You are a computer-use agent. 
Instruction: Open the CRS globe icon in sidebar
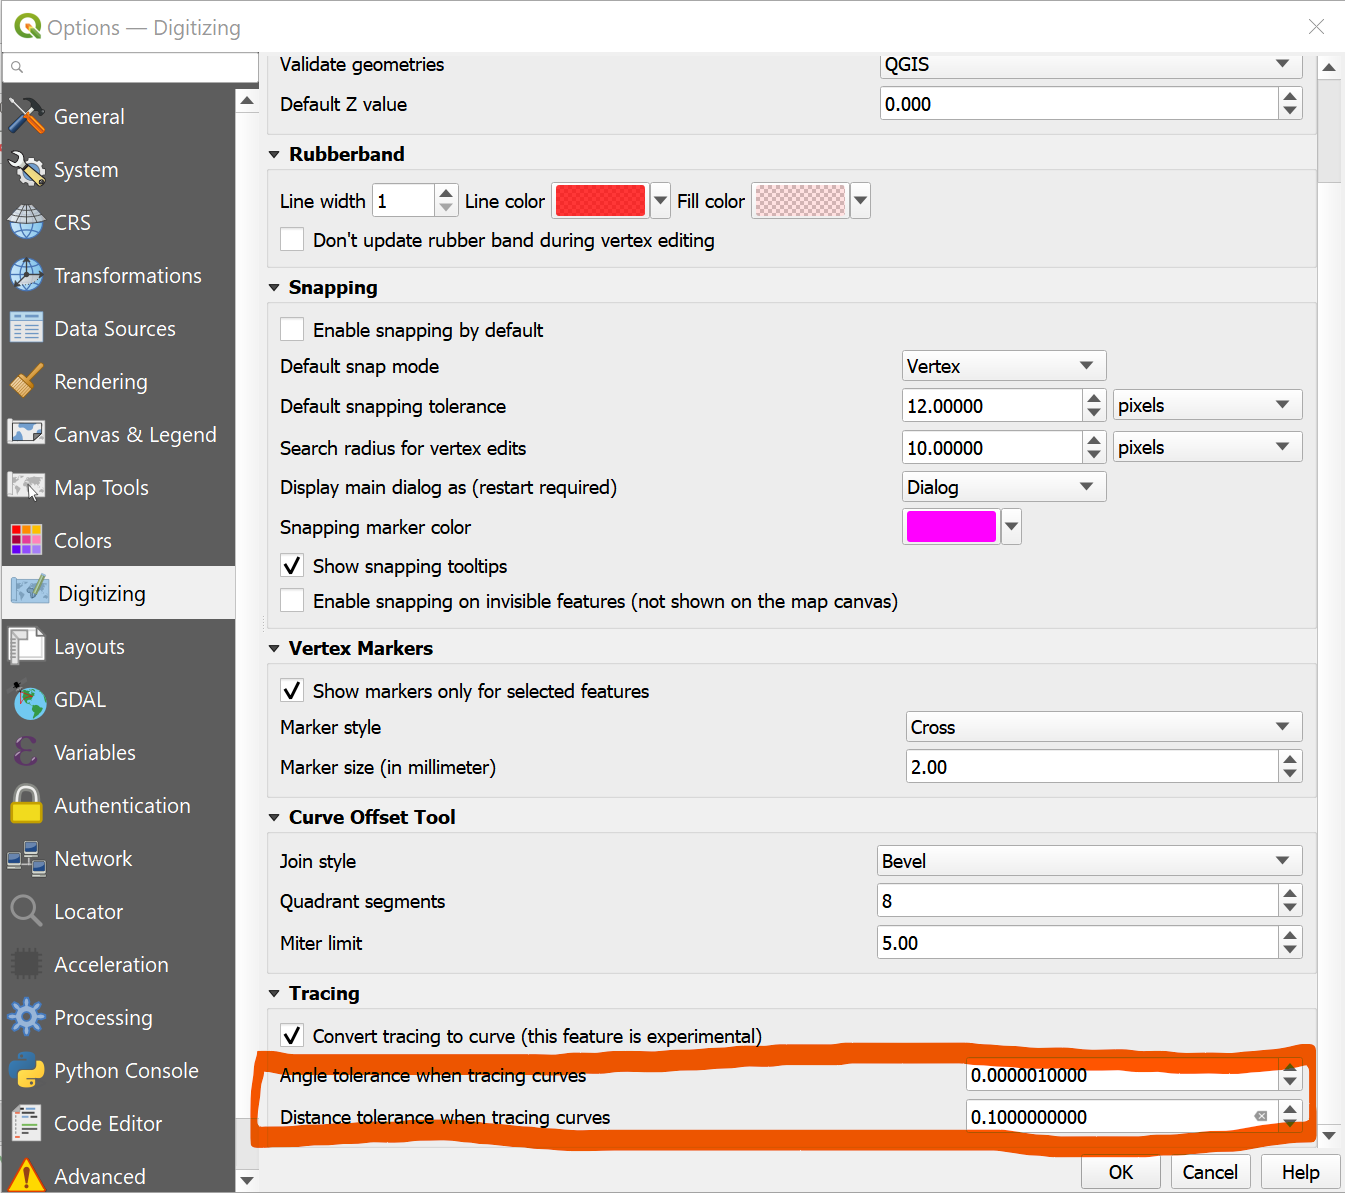27,223
